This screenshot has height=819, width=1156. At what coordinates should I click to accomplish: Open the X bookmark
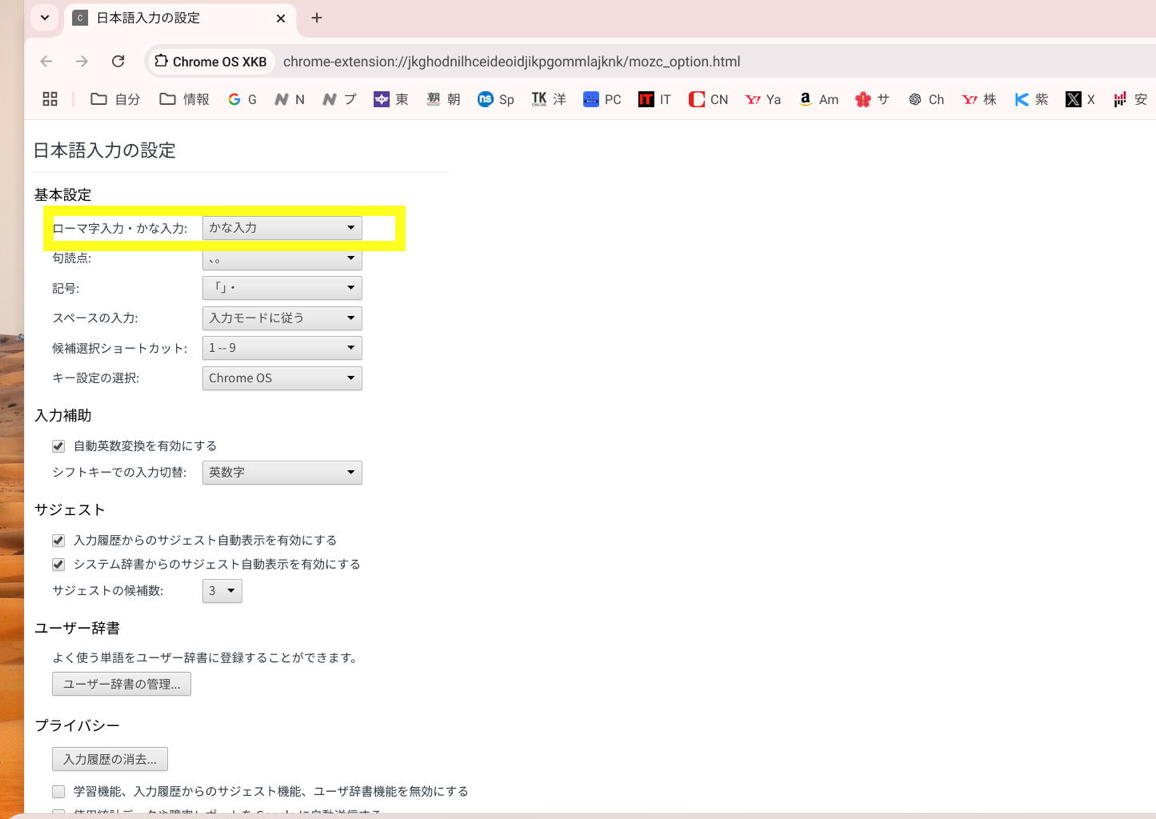point(1080,99)
